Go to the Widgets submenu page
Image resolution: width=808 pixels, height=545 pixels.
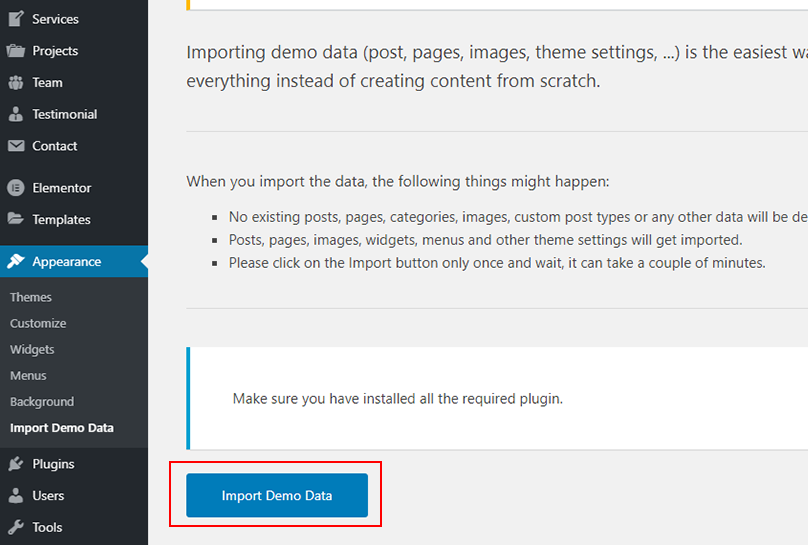[x=32, y=349]
